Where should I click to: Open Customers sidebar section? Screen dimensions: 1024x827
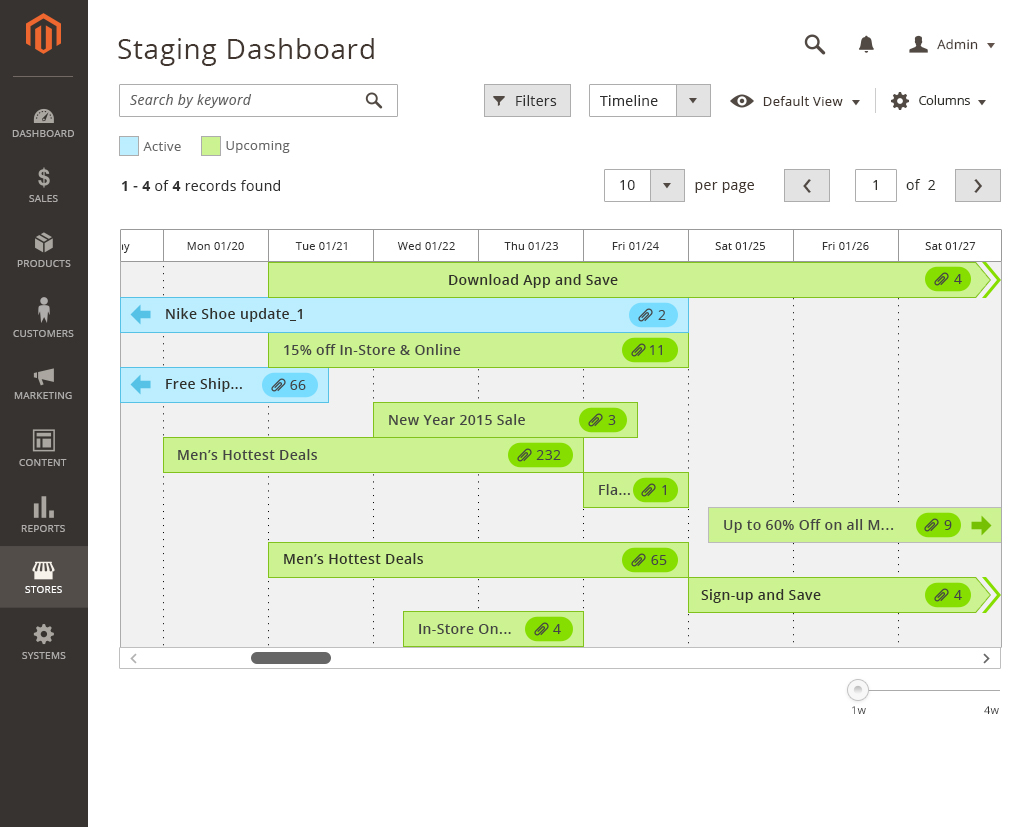pos(43,318)
